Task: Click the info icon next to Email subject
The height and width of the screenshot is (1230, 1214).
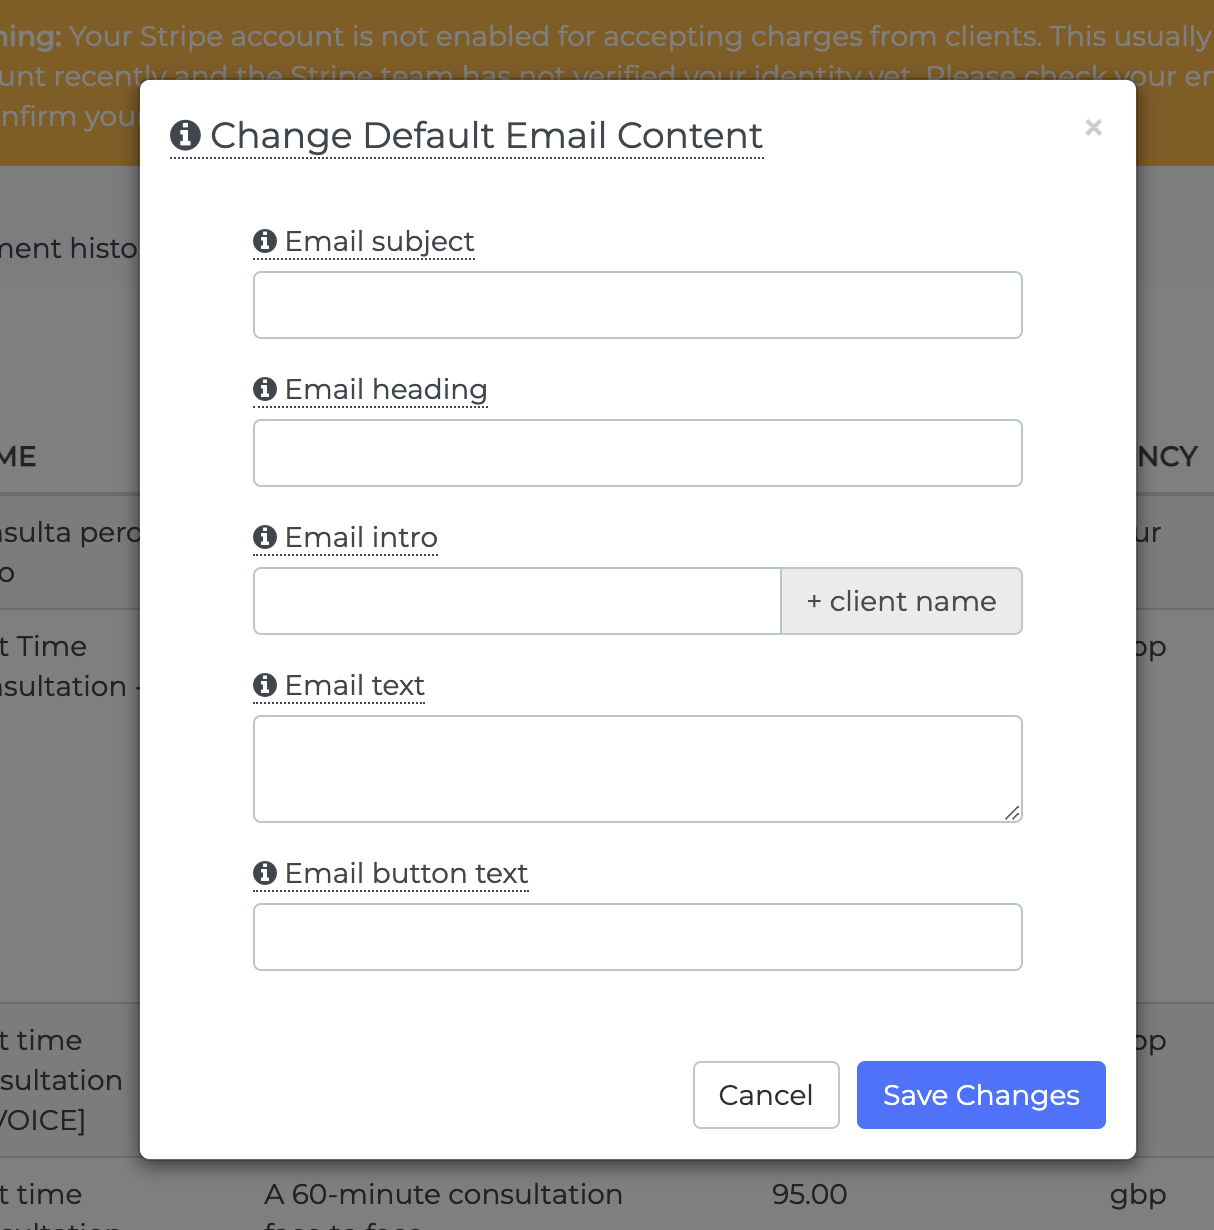Action: click(265, 241)
